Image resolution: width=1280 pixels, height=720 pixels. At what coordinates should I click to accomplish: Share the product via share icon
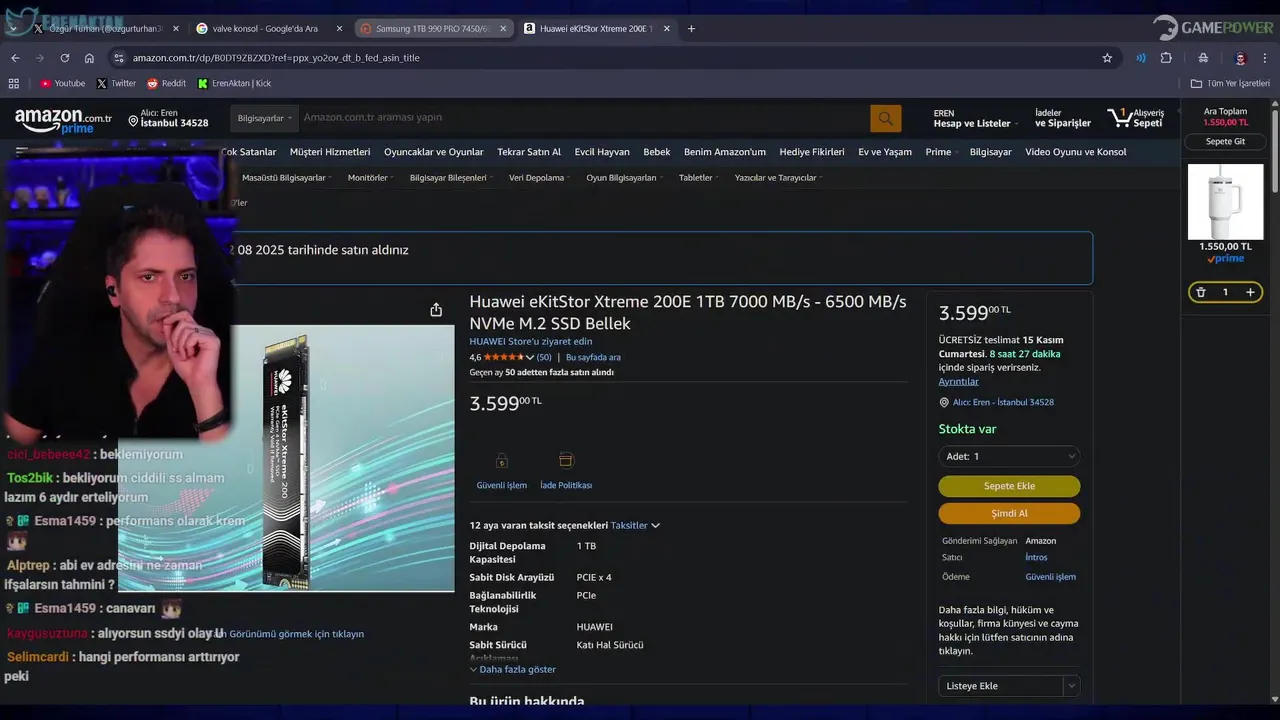click(x=436, y=310)
